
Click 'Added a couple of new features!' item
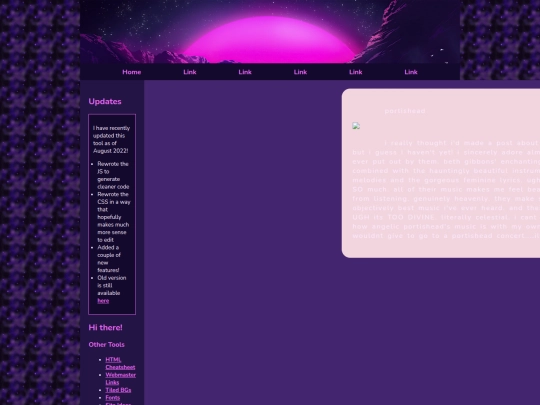109,259
